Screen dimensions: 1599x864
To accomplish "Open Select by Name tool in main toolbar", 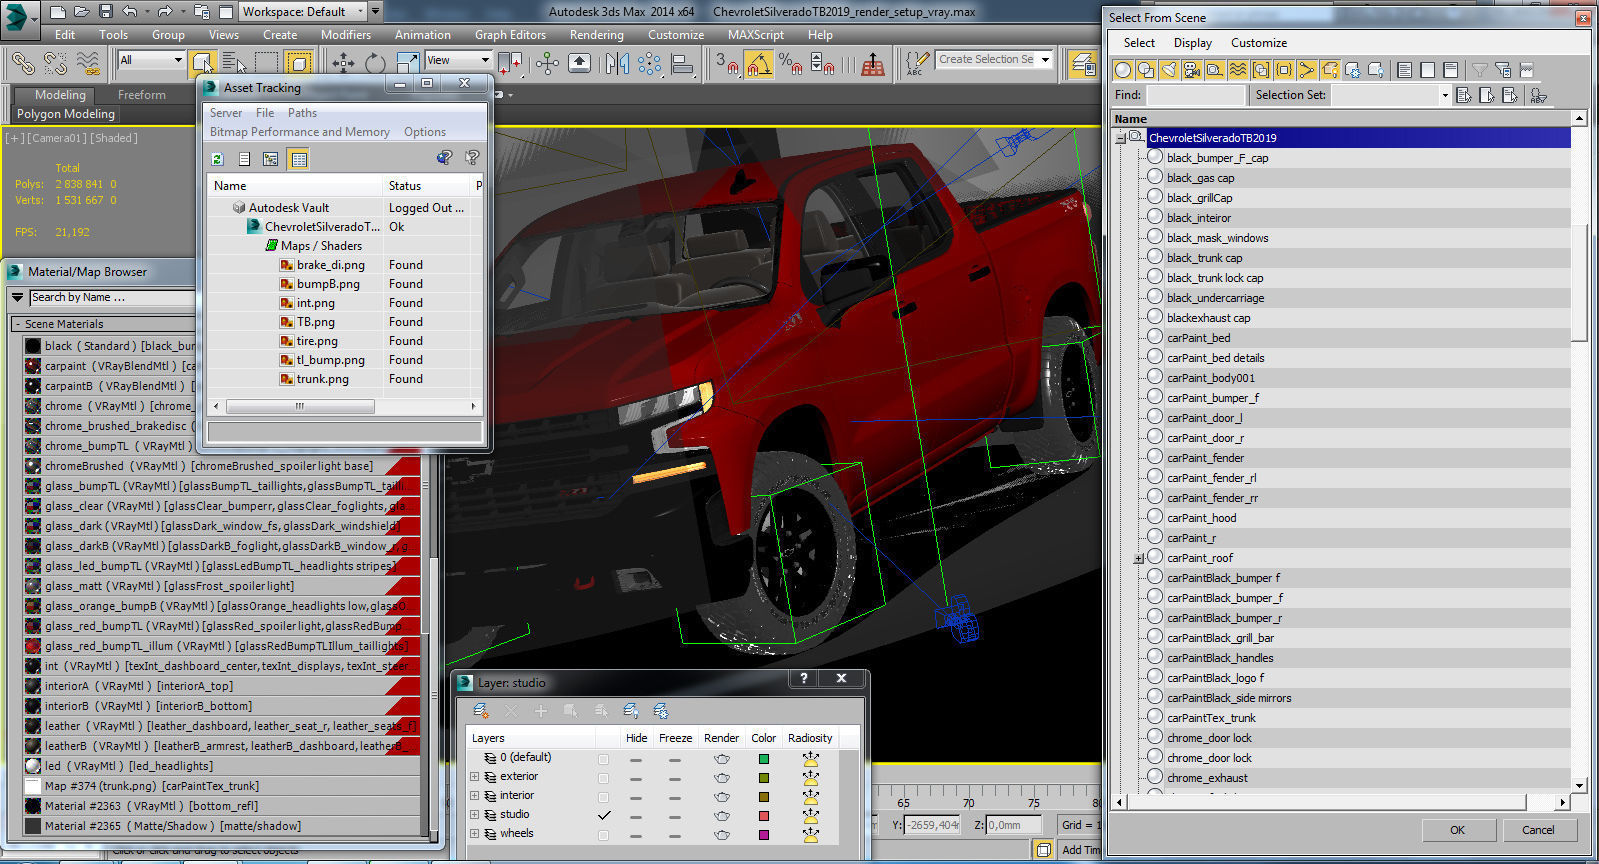I will tap(235, 63).
